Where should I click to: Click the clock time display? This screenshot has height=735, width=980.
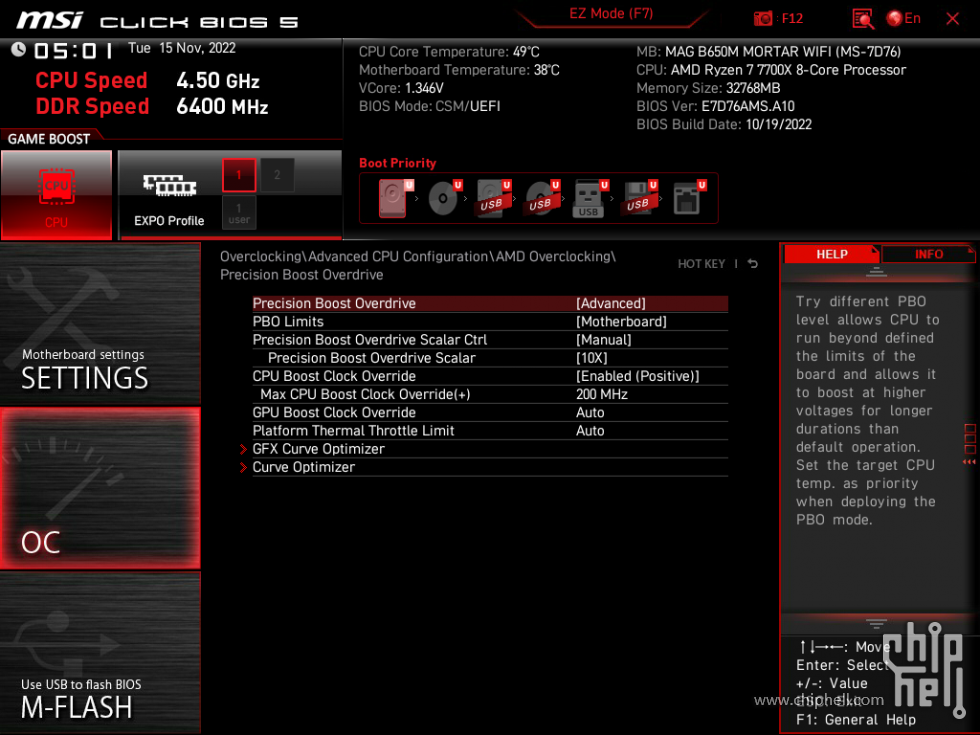click(73, 50)
